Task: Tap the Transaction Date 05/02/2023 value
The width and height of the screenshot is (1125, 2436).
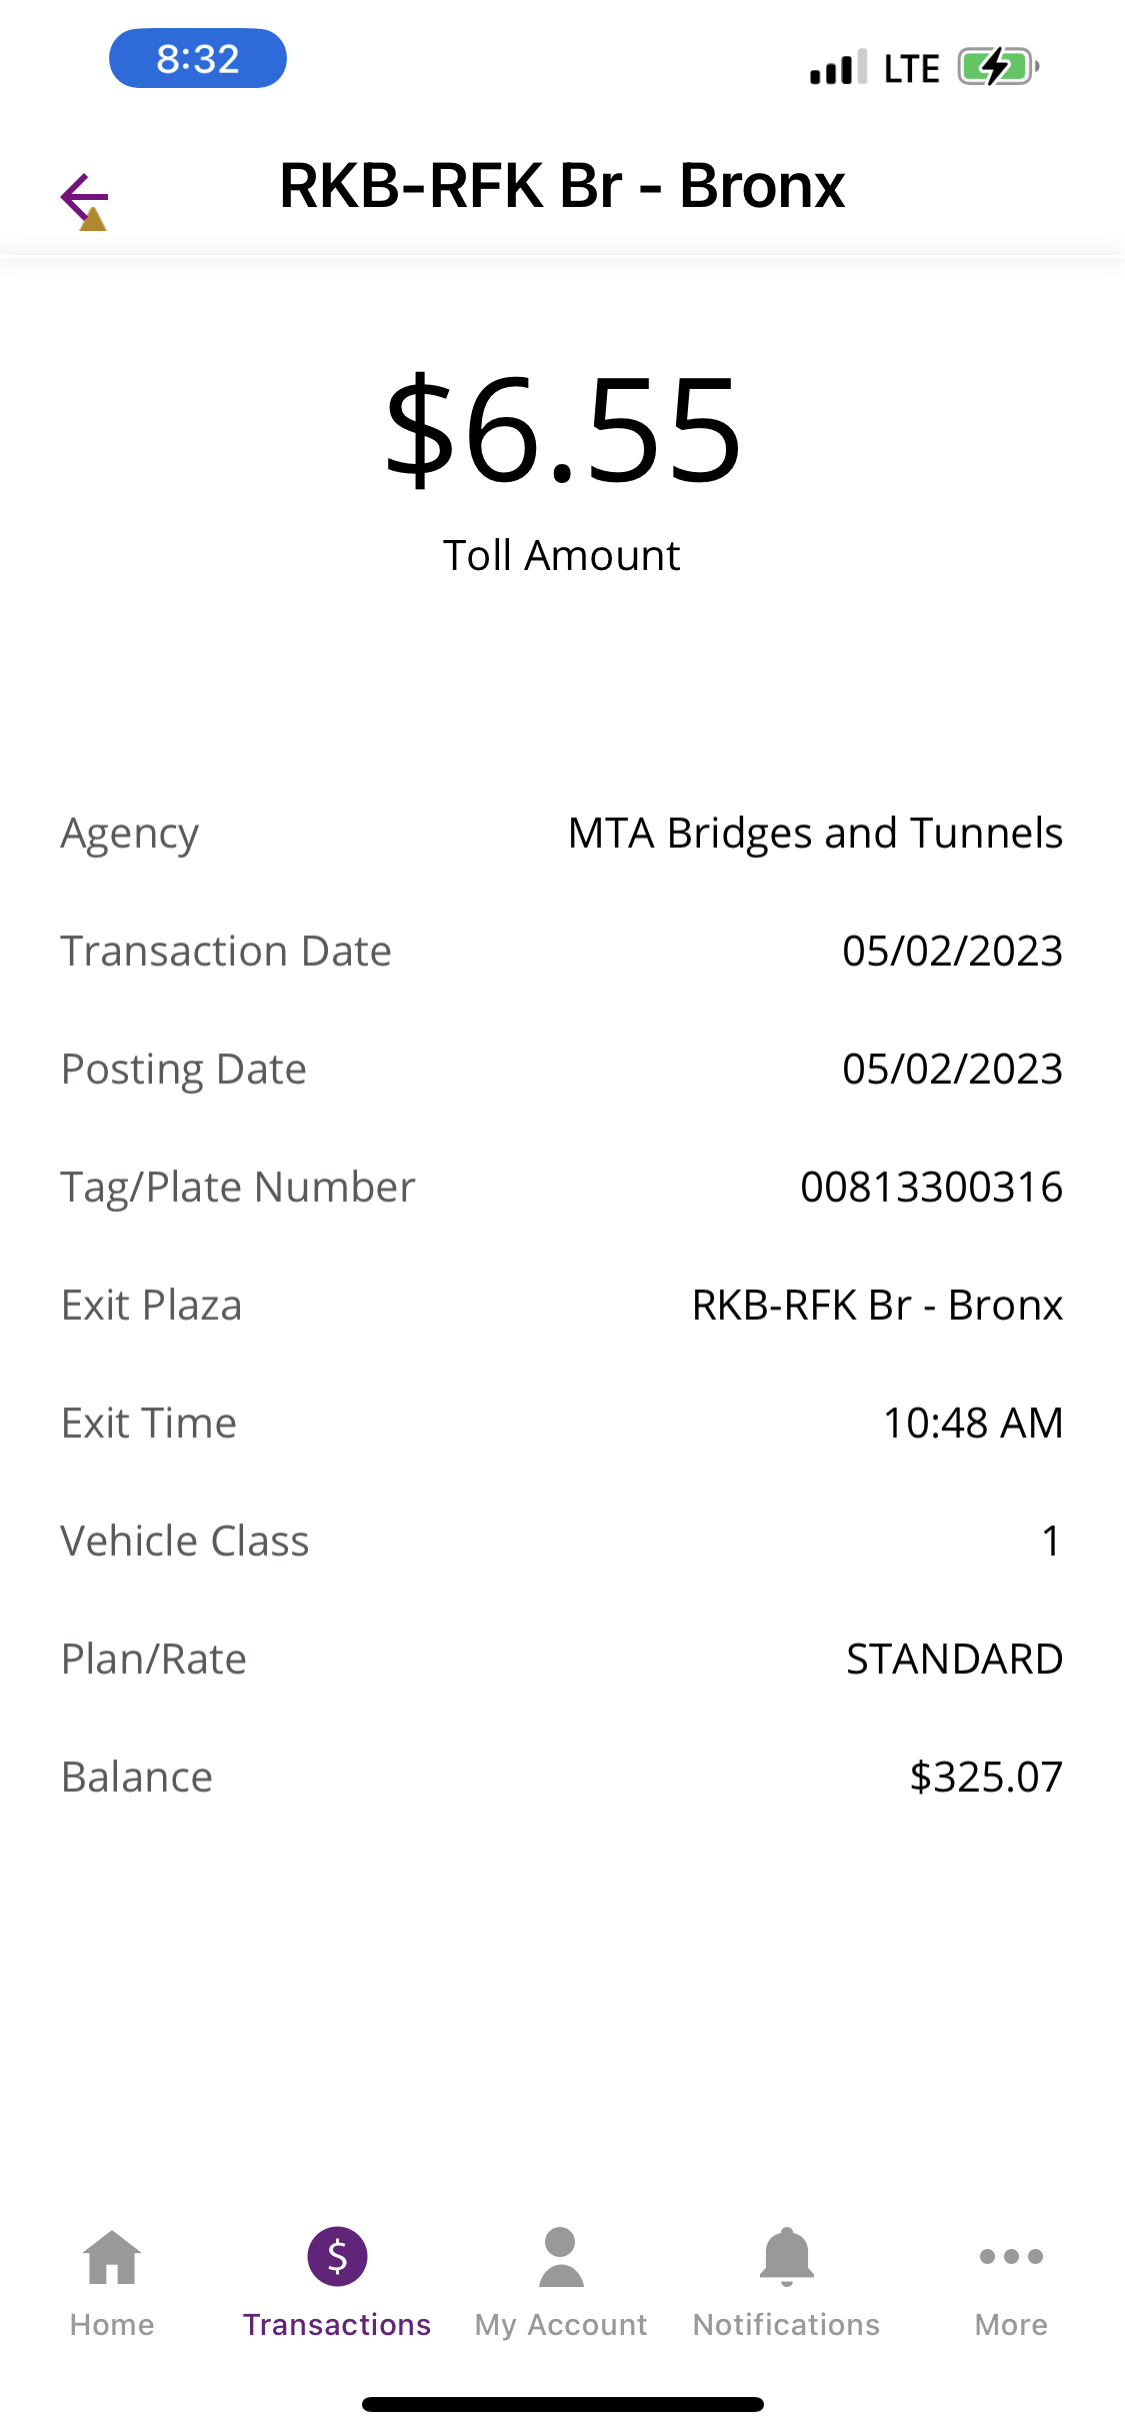Action: 952,951
